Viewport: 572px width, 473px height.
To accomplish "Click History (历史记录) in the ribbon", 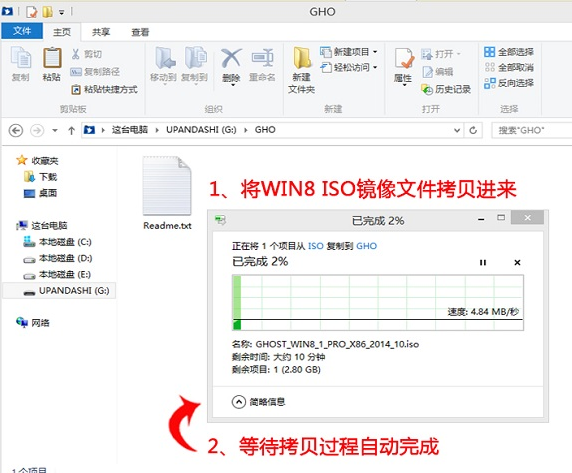I will point(446,89).
